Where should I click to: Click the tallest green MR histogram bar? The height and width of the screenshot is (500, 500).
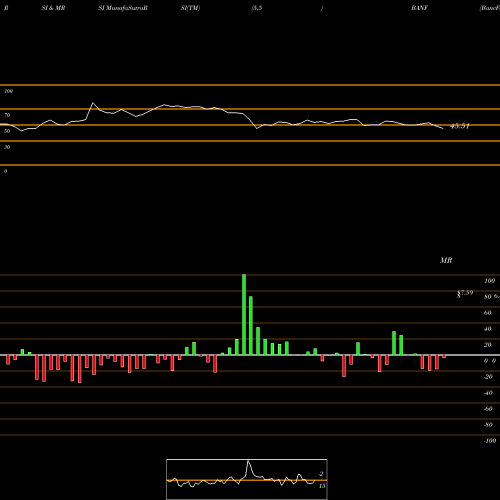click(x=244, y=315)
